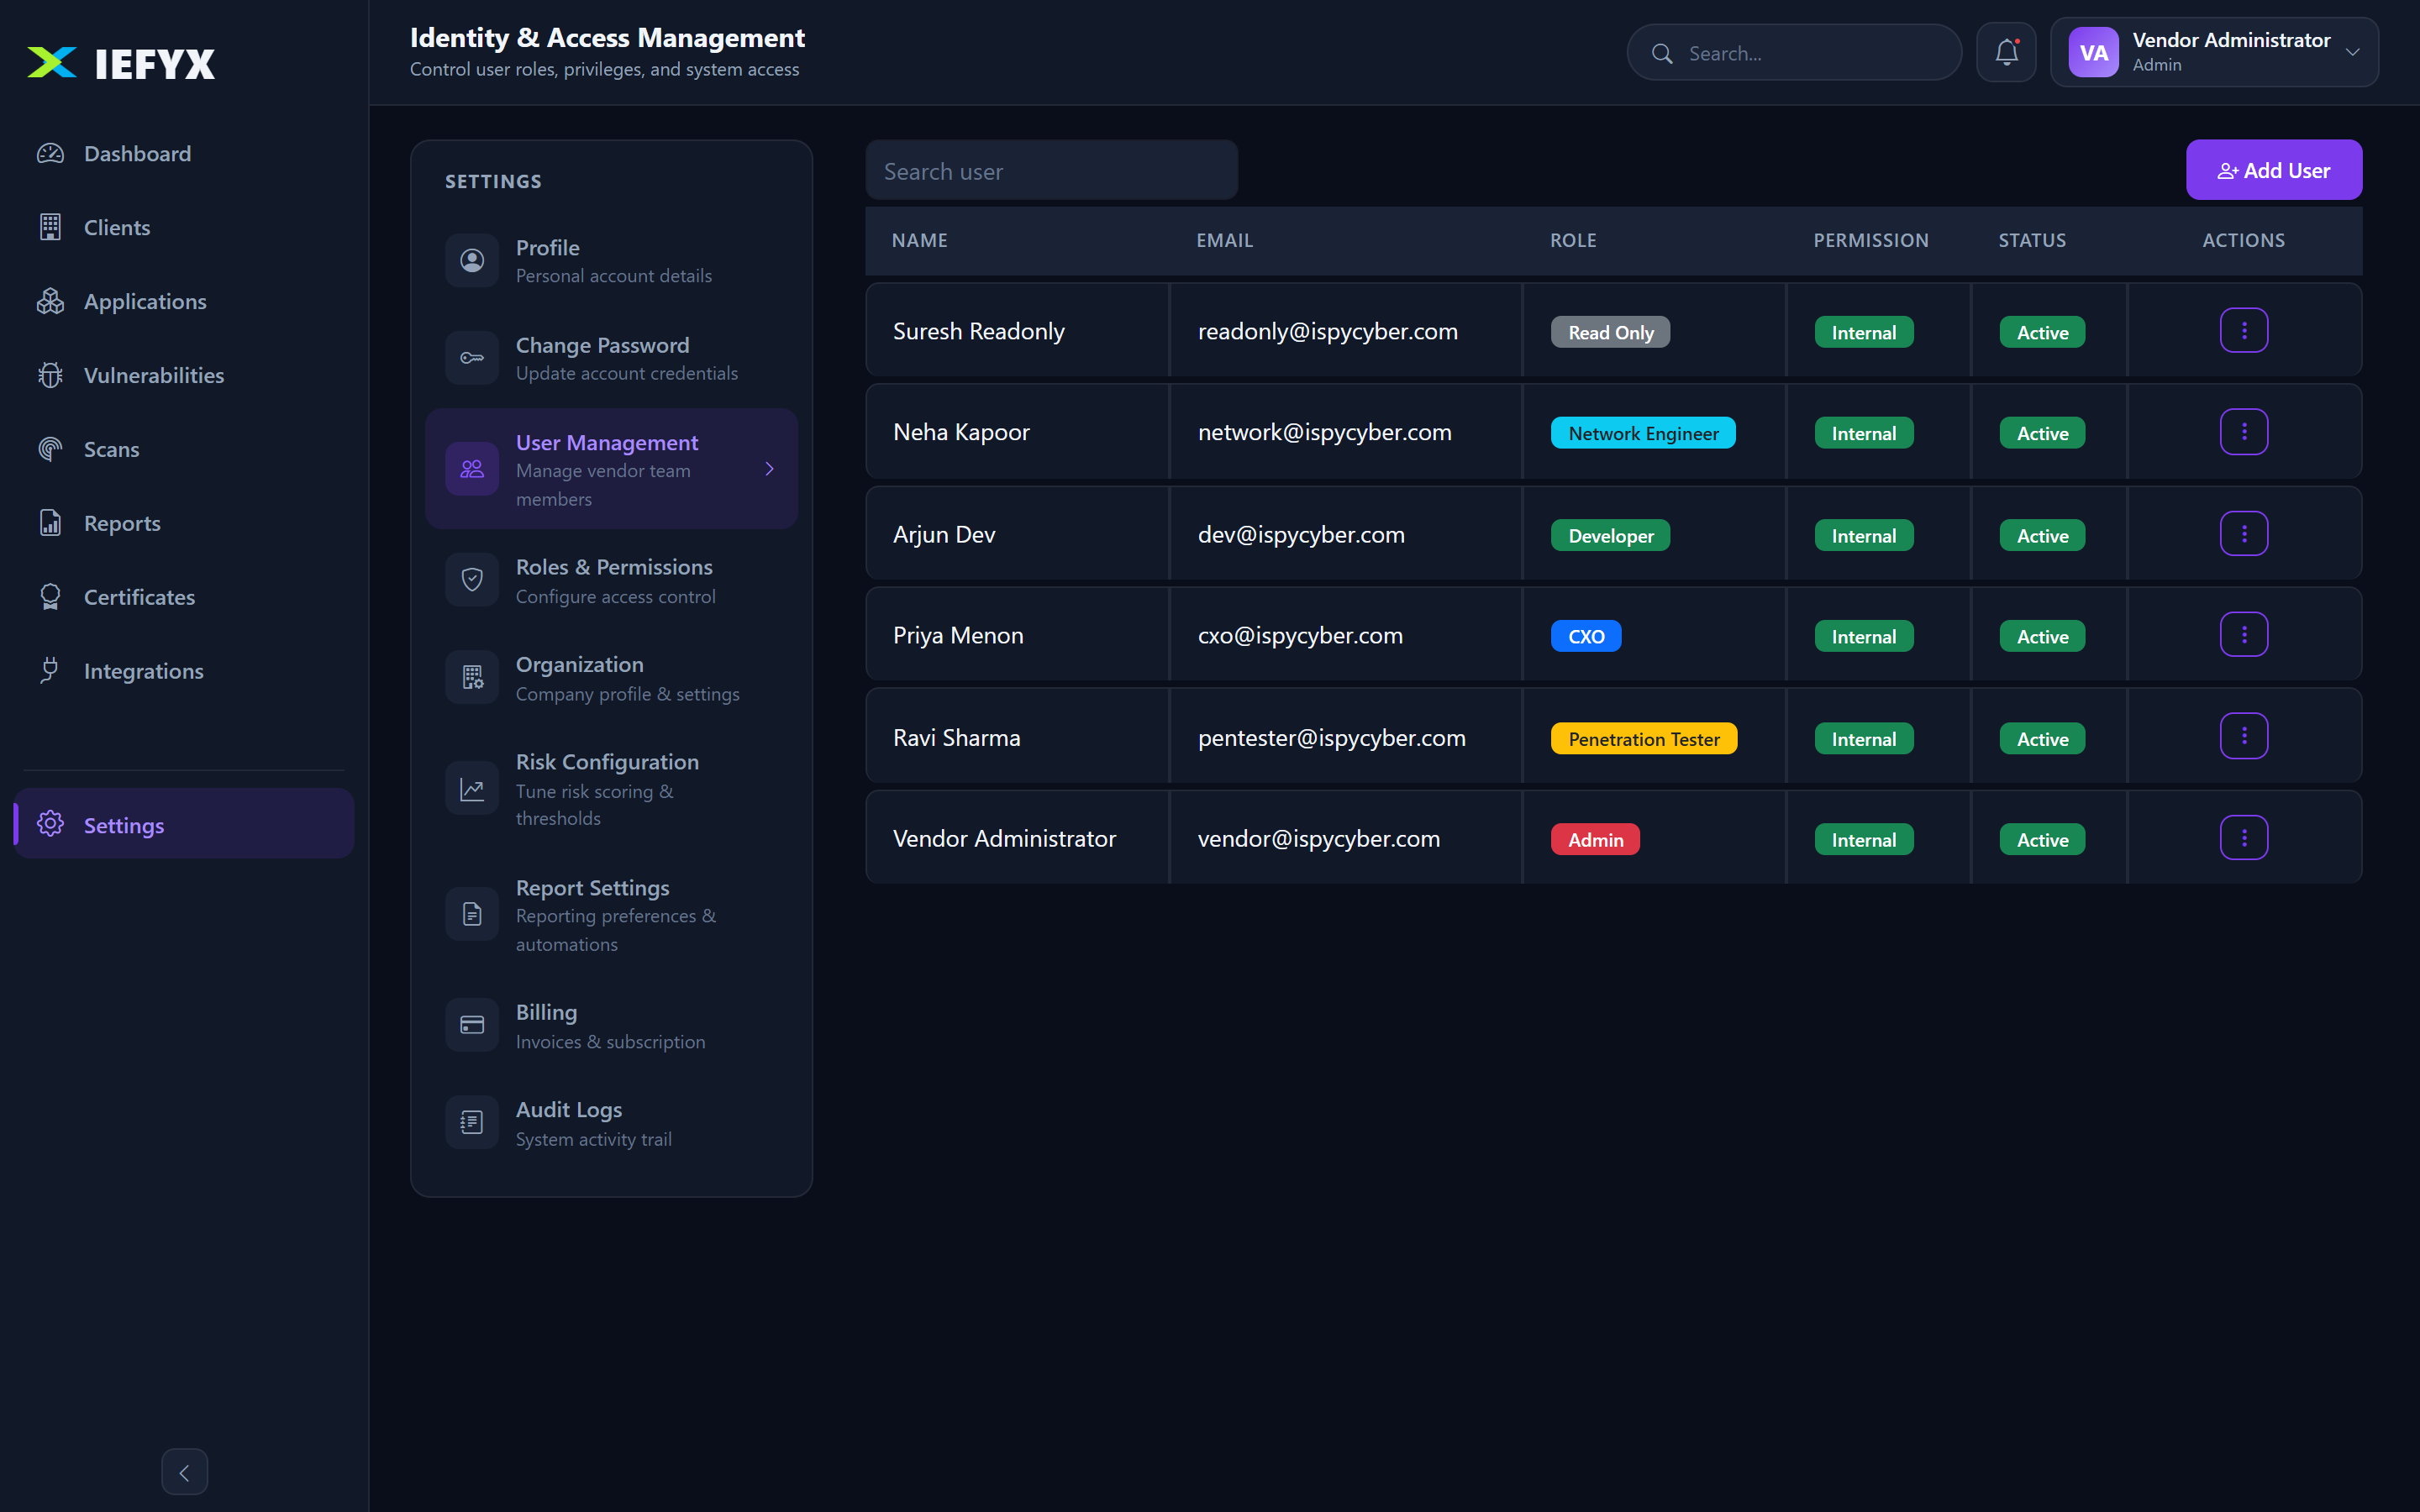Click the Roles & Permissions shield icon
2420x1512 pixels.
[472, 579]
